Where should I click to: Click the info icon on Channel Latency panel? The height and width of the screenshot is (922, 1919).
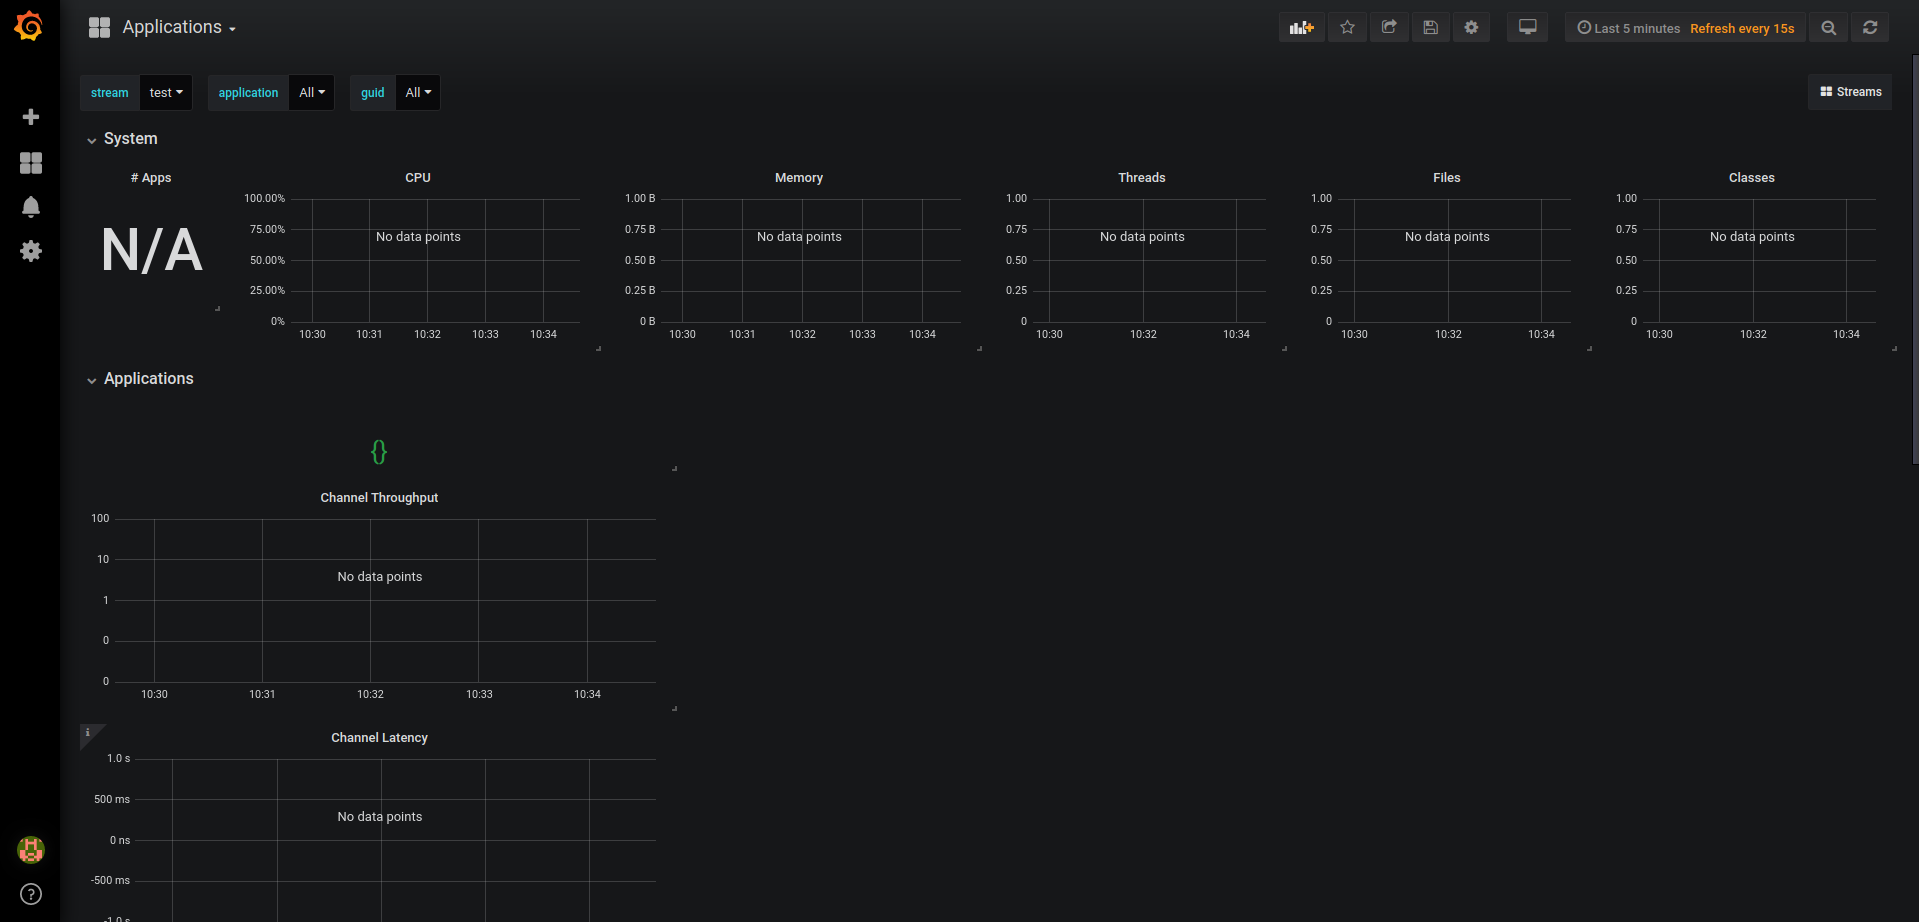pos(88,732)
